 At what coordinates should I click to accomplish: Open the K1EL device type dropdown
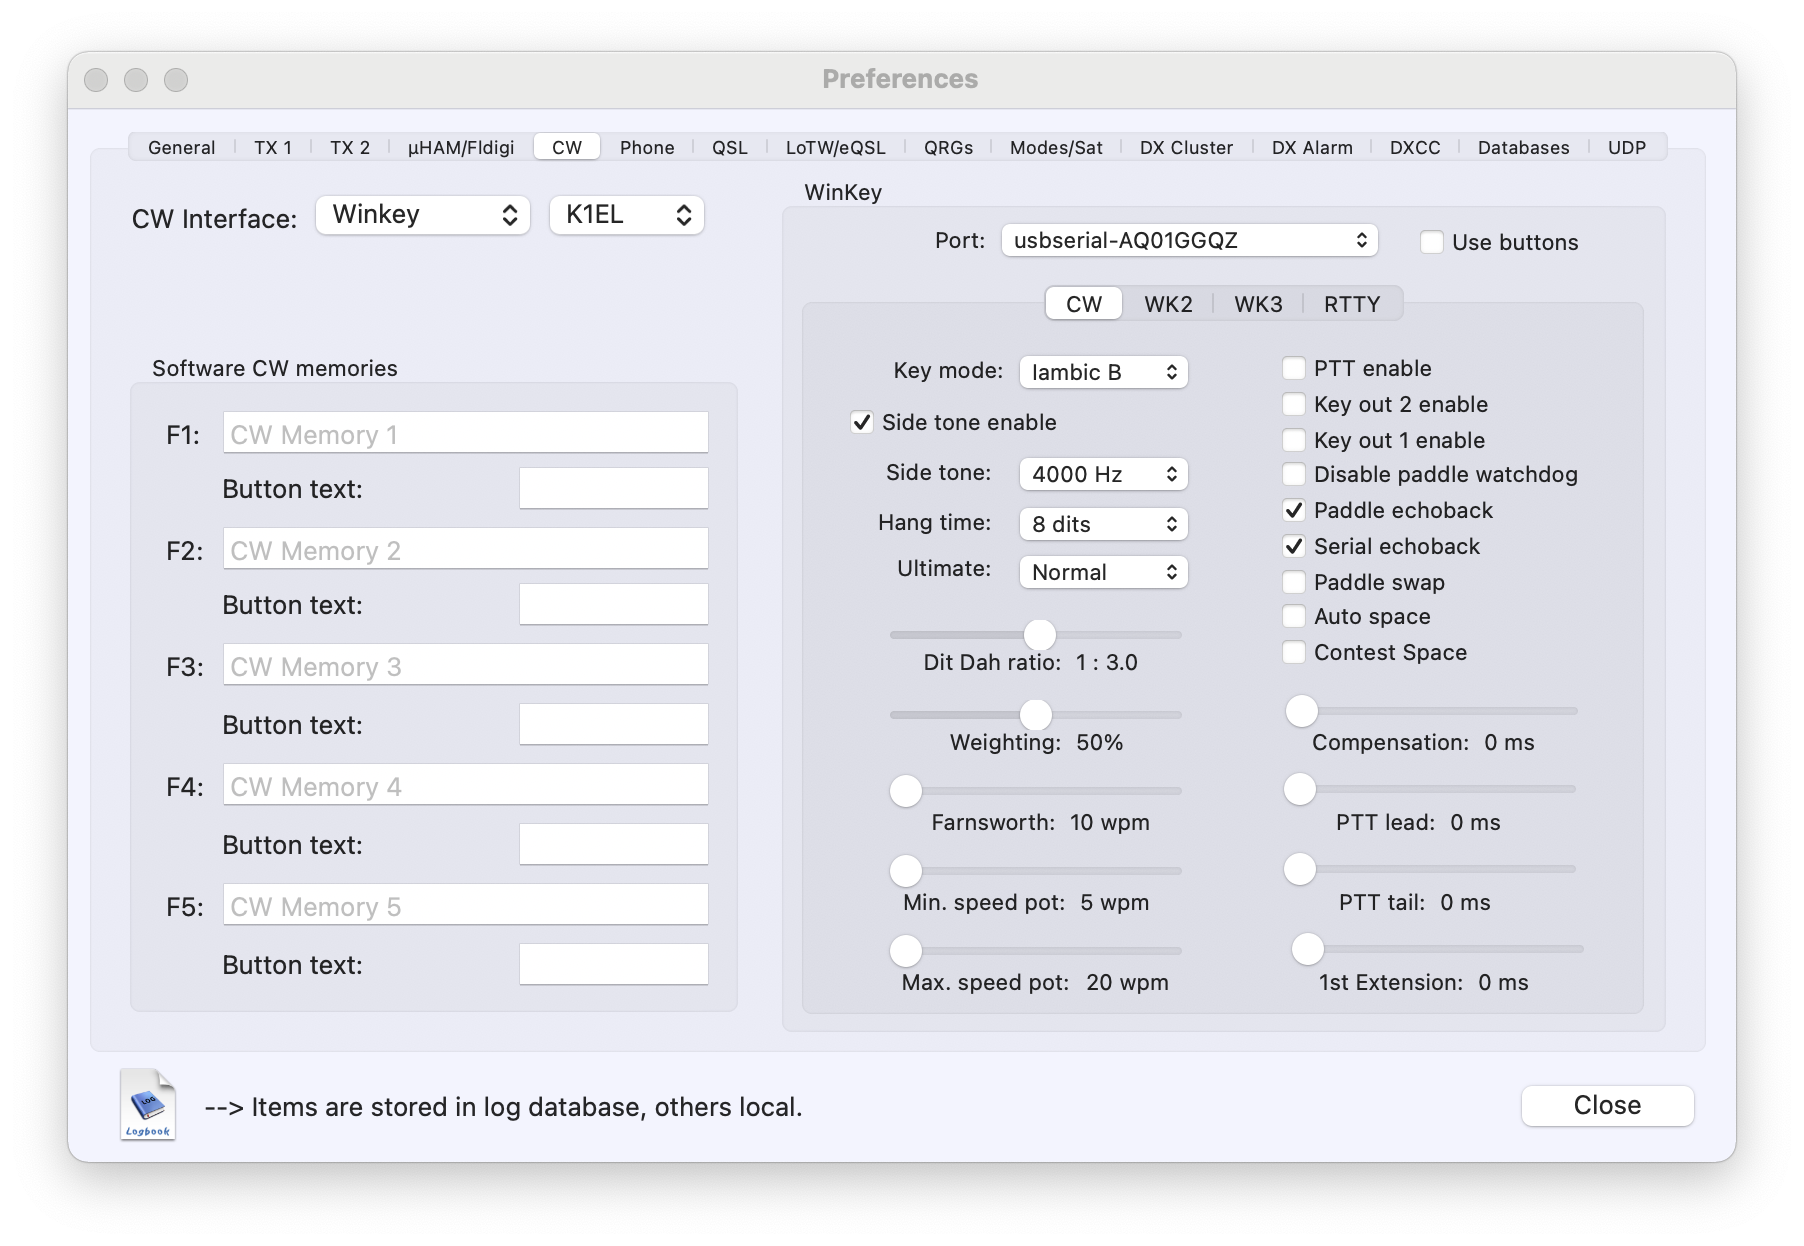point(627,215)
